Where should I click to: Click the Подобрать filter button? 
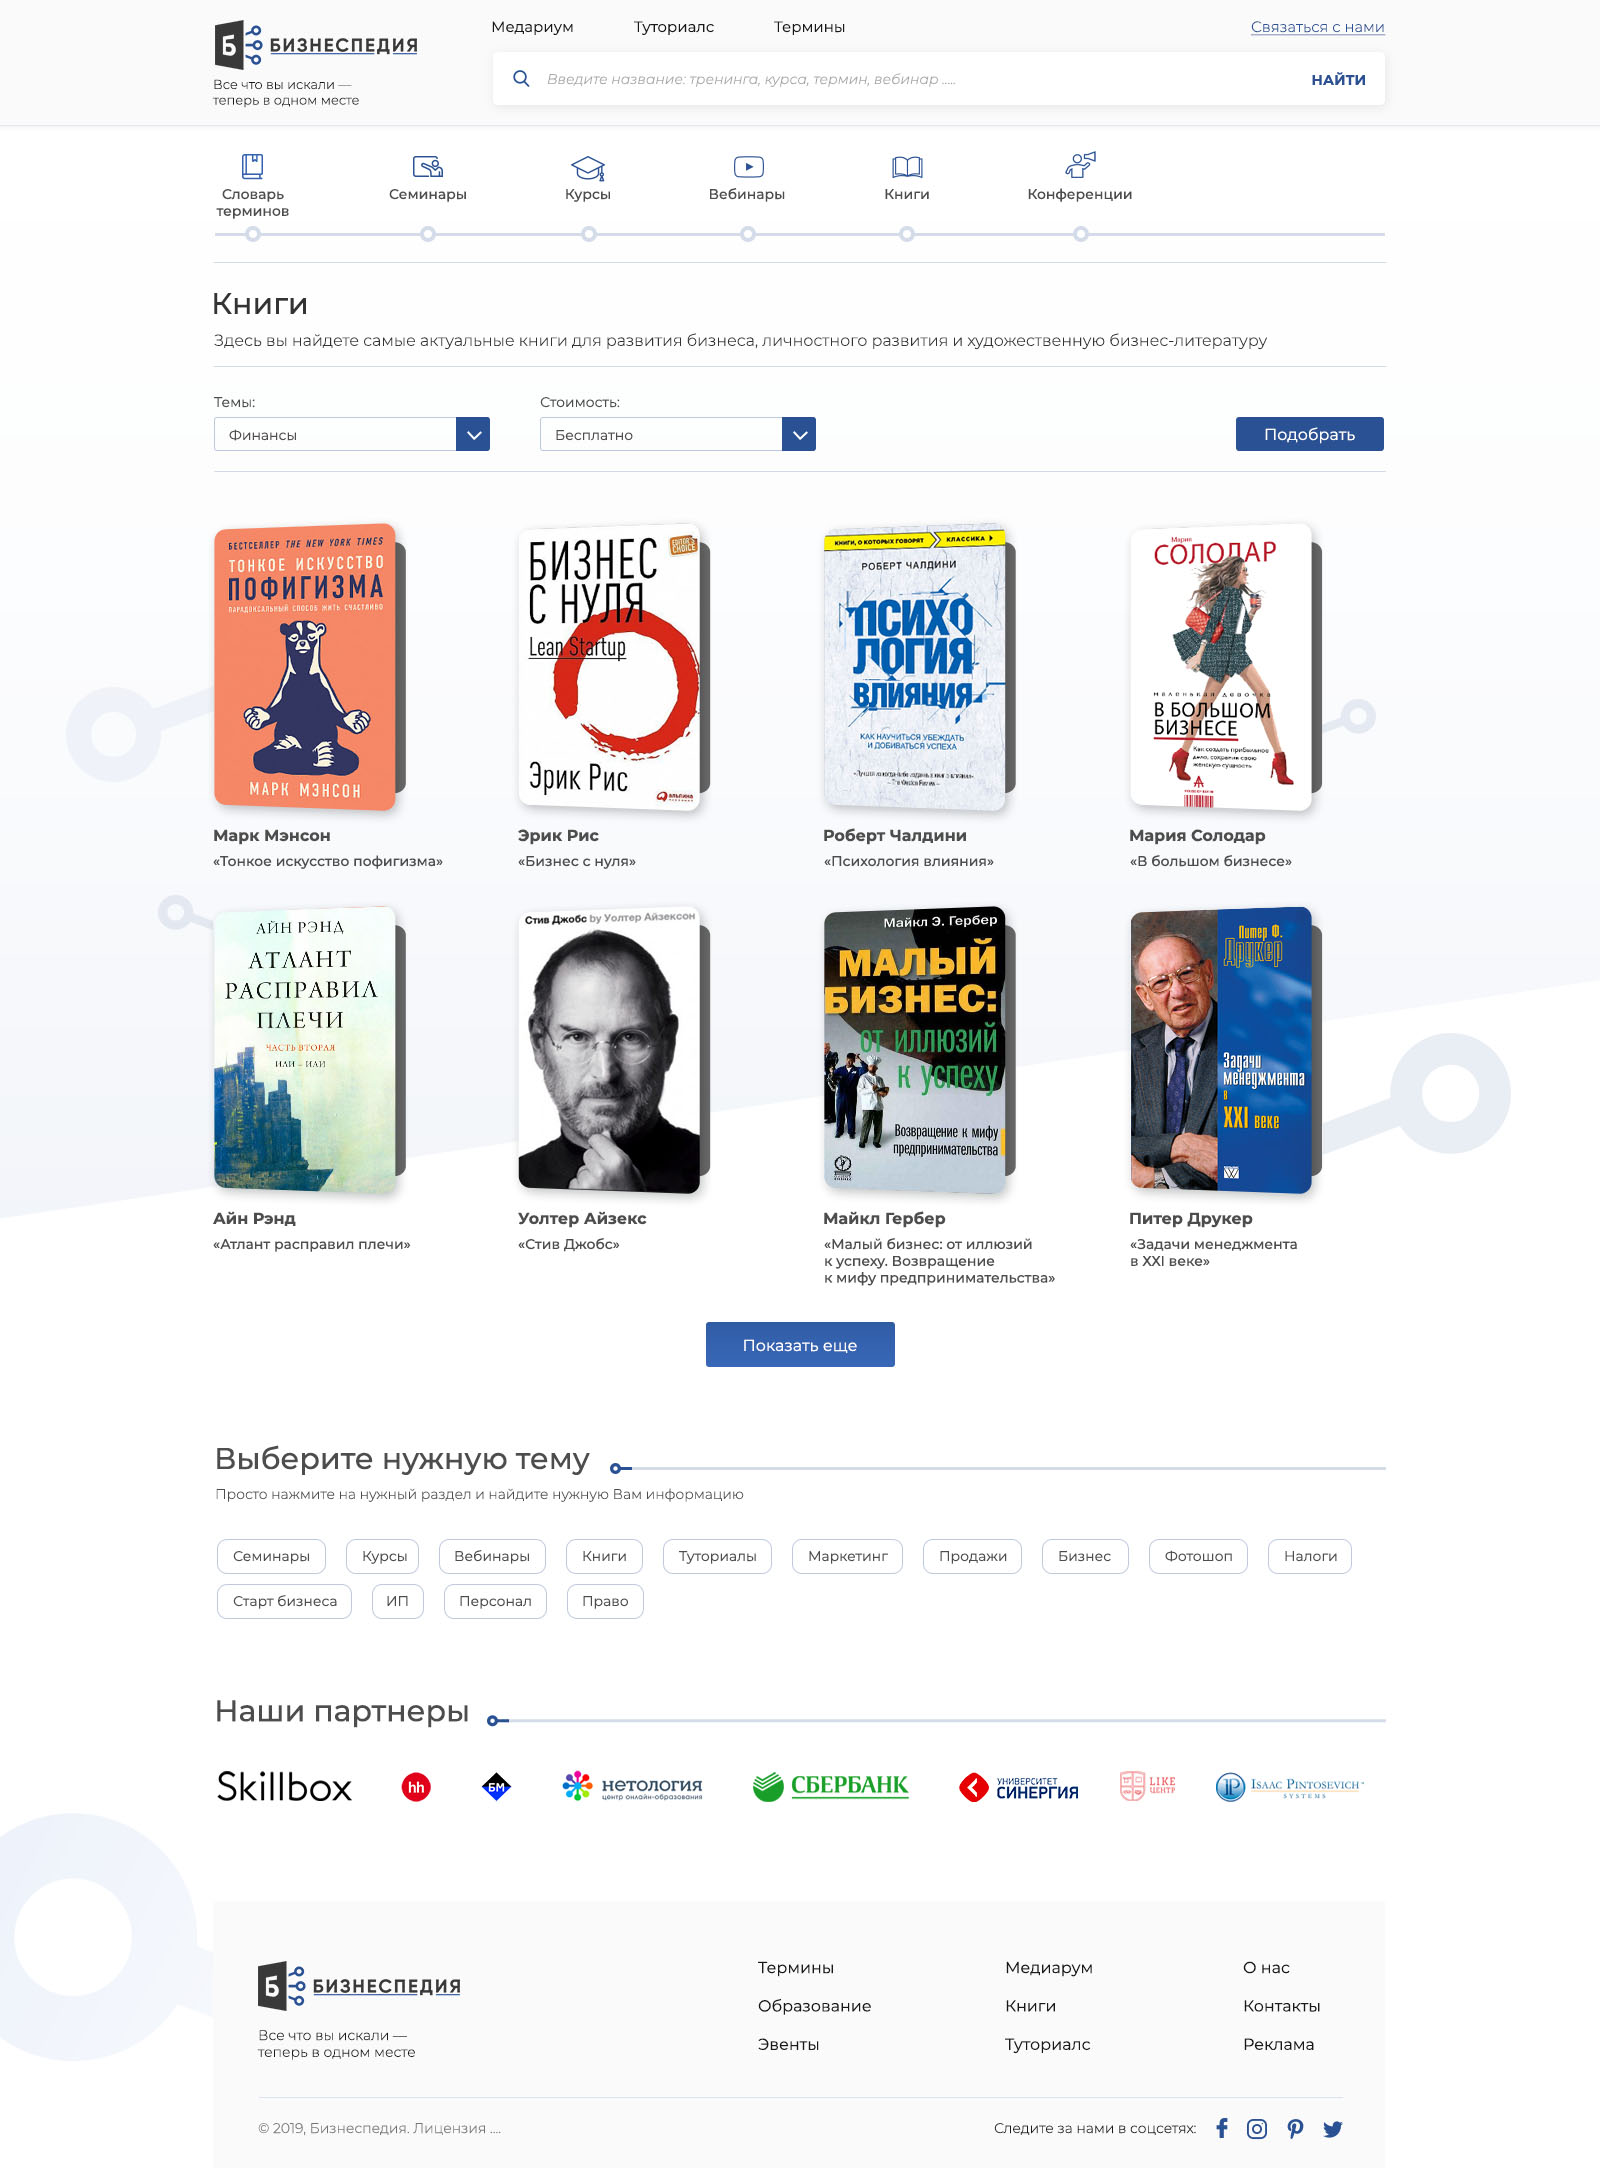[x=1310, y=434]
